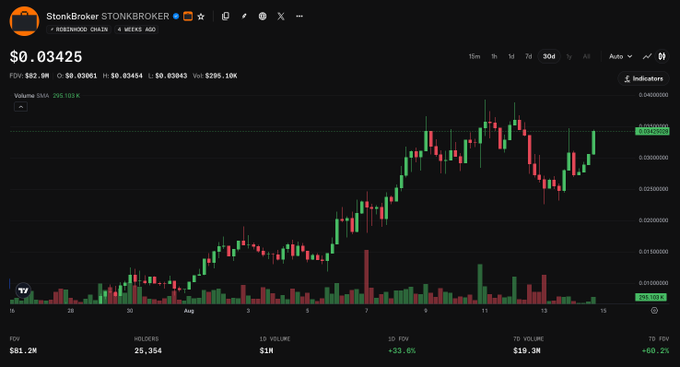680x367 pixels.
Task: Select the 30d timeframe
Action: pos(549,56)
